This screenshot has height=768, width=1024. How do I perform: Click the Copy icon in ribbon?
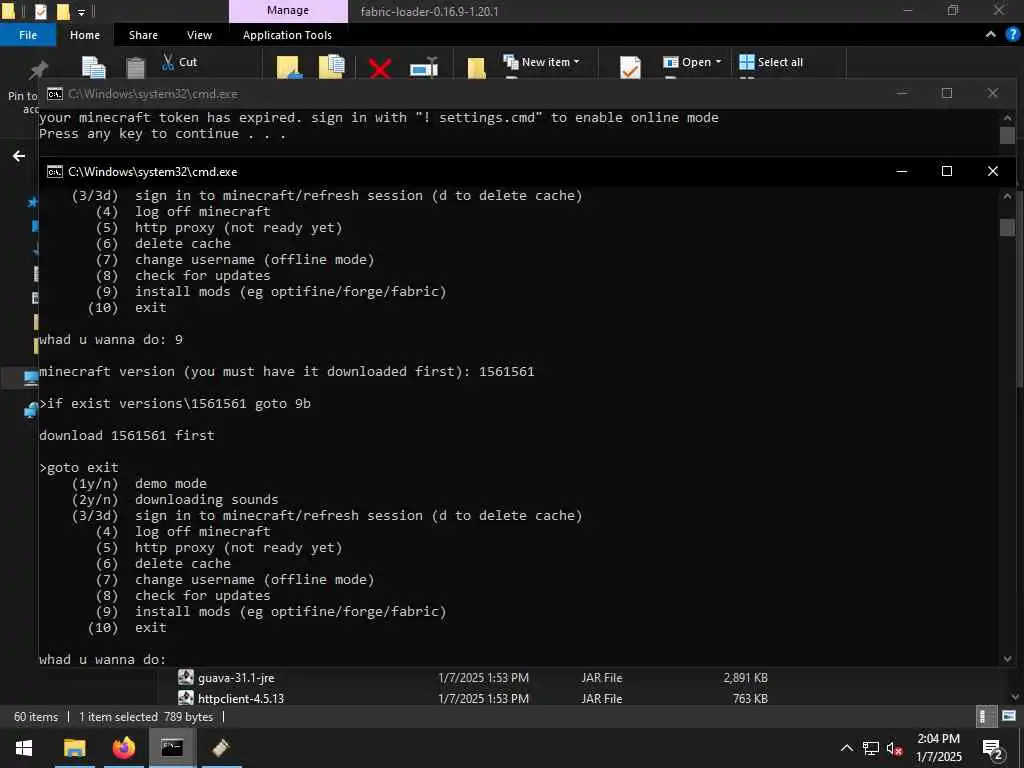click(93, 67)
